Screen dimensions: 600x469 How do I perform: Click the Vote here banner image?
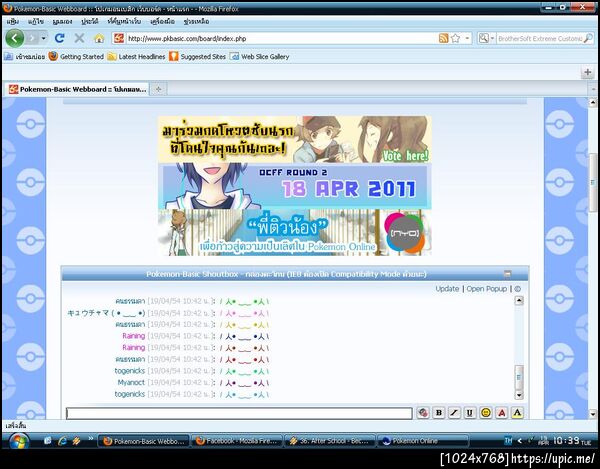tap(295, 139)
